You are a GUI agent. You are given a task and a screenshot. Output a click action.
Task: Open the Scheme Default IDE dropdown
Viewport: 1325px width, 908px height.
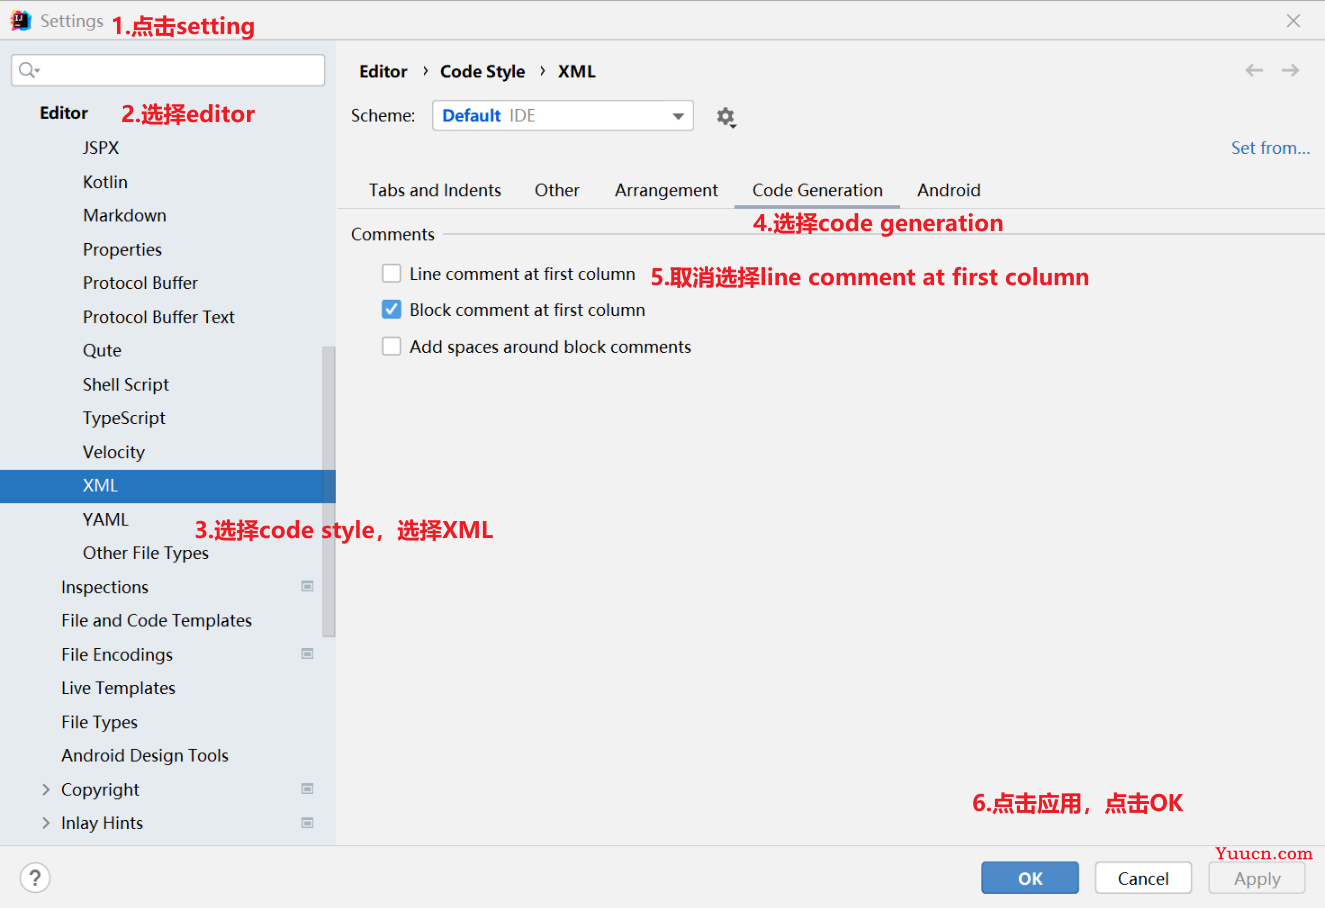tap(563, 116)
